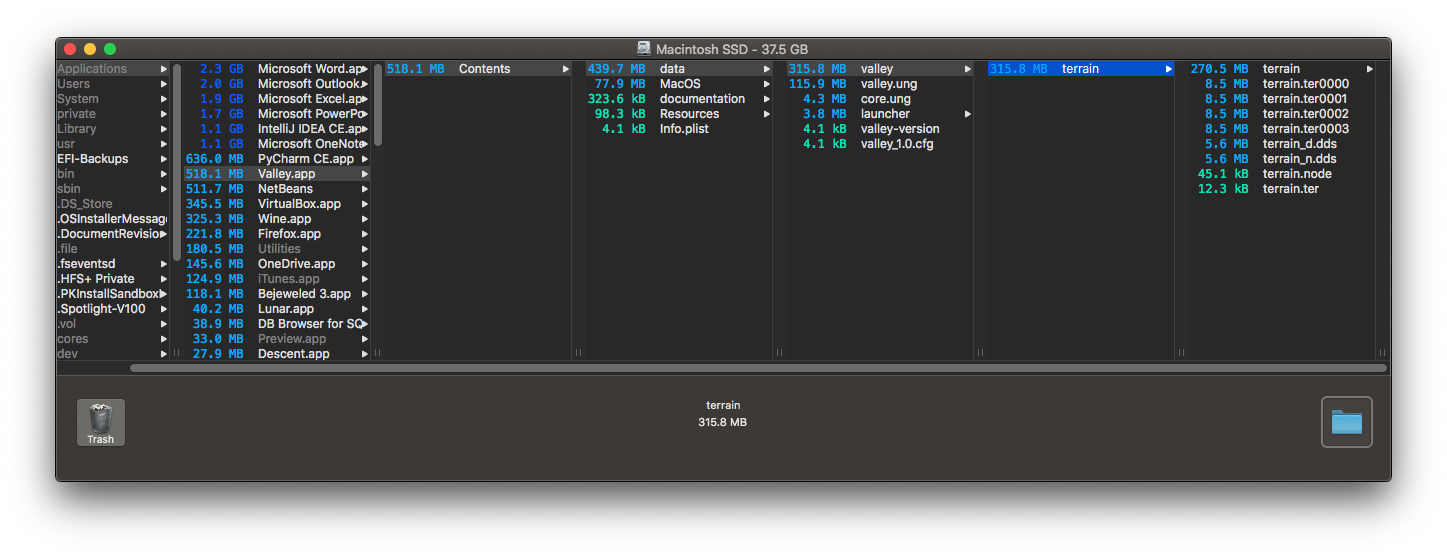Expand the selected terrain folder arrow

pyautogui.click(x=1168, y=69)
